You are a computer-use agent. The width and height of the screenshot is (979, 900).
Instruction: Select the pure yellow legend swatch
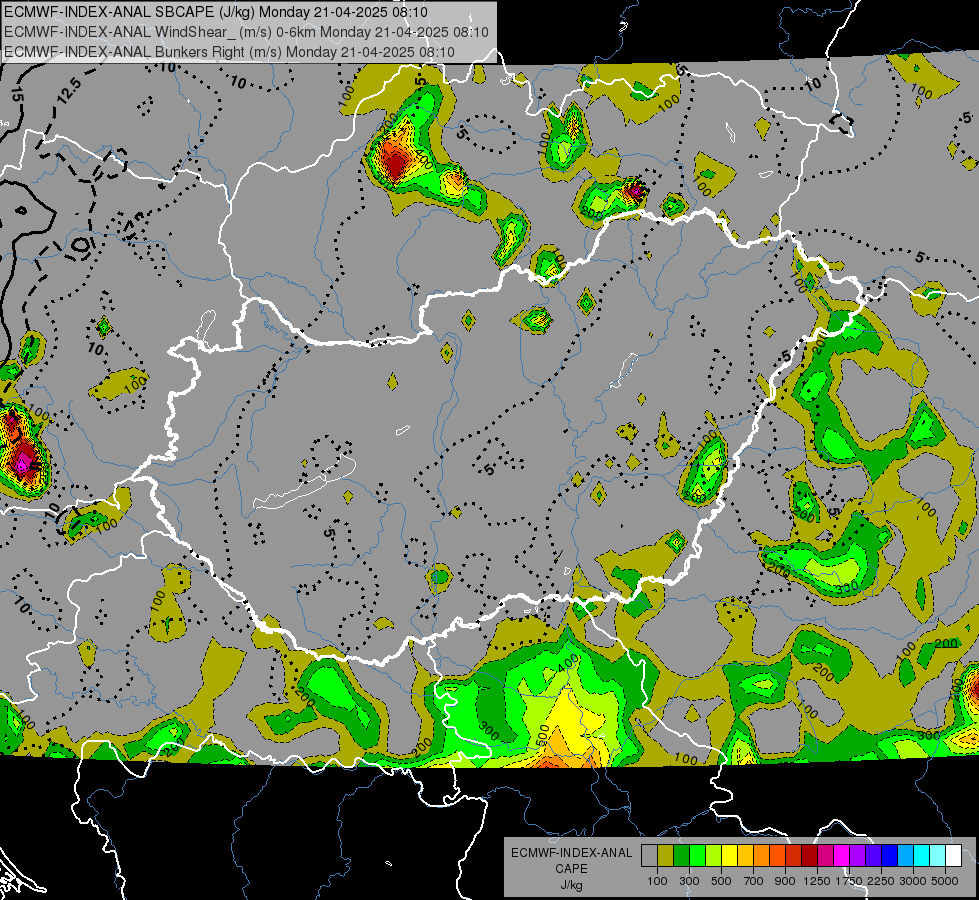tap(729, 856)
